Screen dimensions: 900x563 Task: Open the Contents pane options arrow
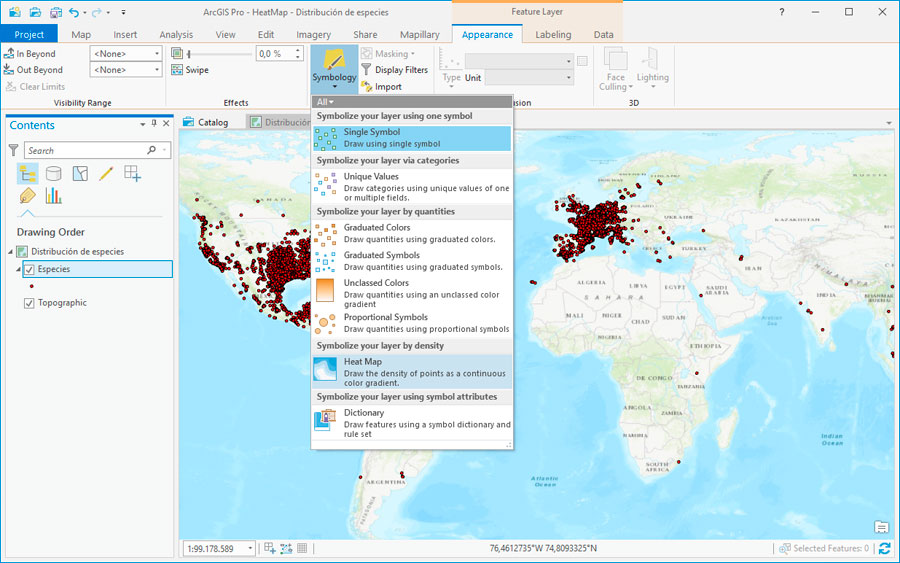[142, 124]
